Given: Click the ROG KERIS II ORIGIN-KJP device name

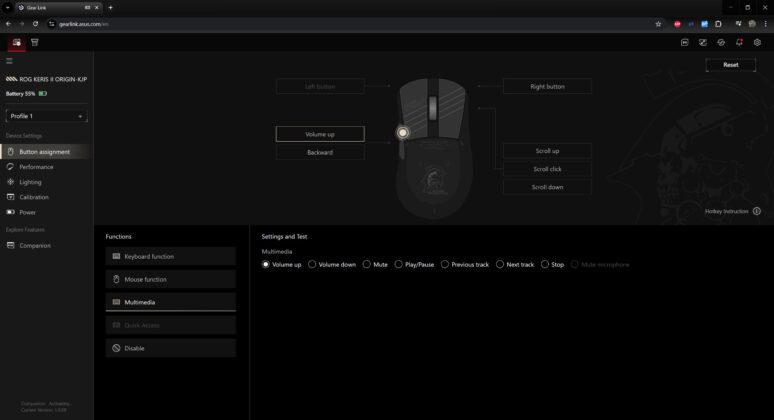Looking at the screenshot, I should (x=53, y=79).
